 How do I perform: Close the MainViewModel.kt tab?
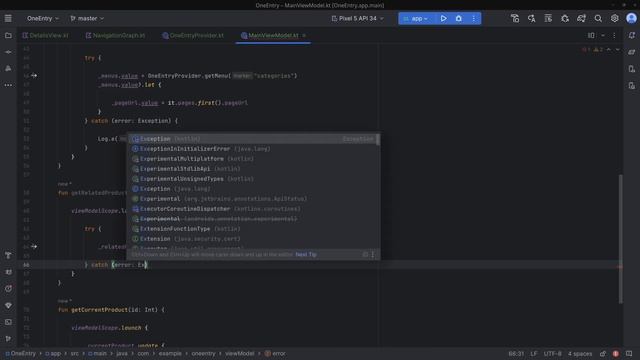(304, 36)
